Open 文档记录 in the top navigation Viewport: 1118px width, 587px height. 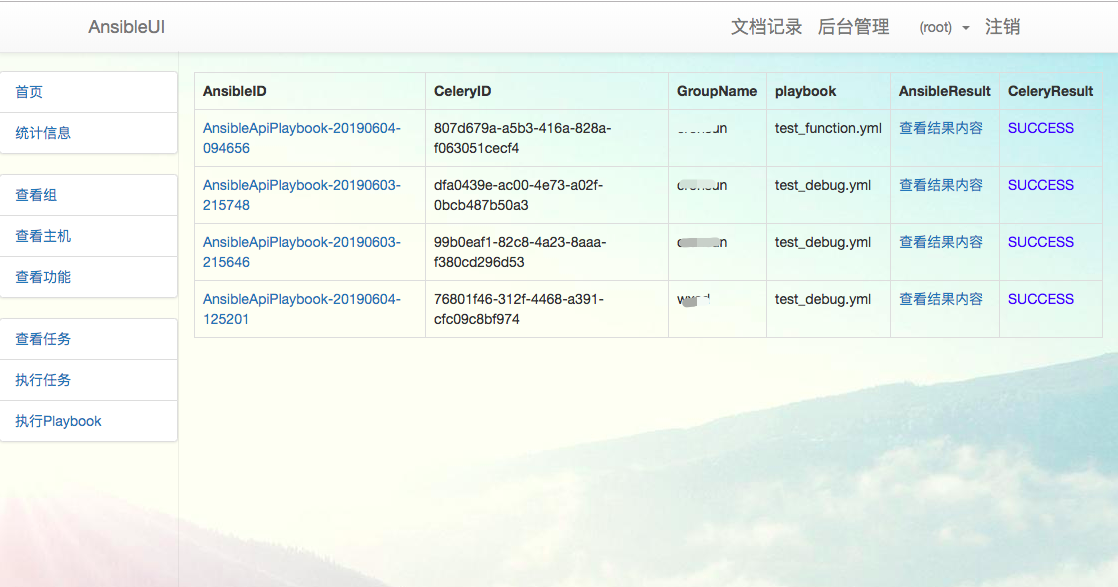(x=766, y=27)
